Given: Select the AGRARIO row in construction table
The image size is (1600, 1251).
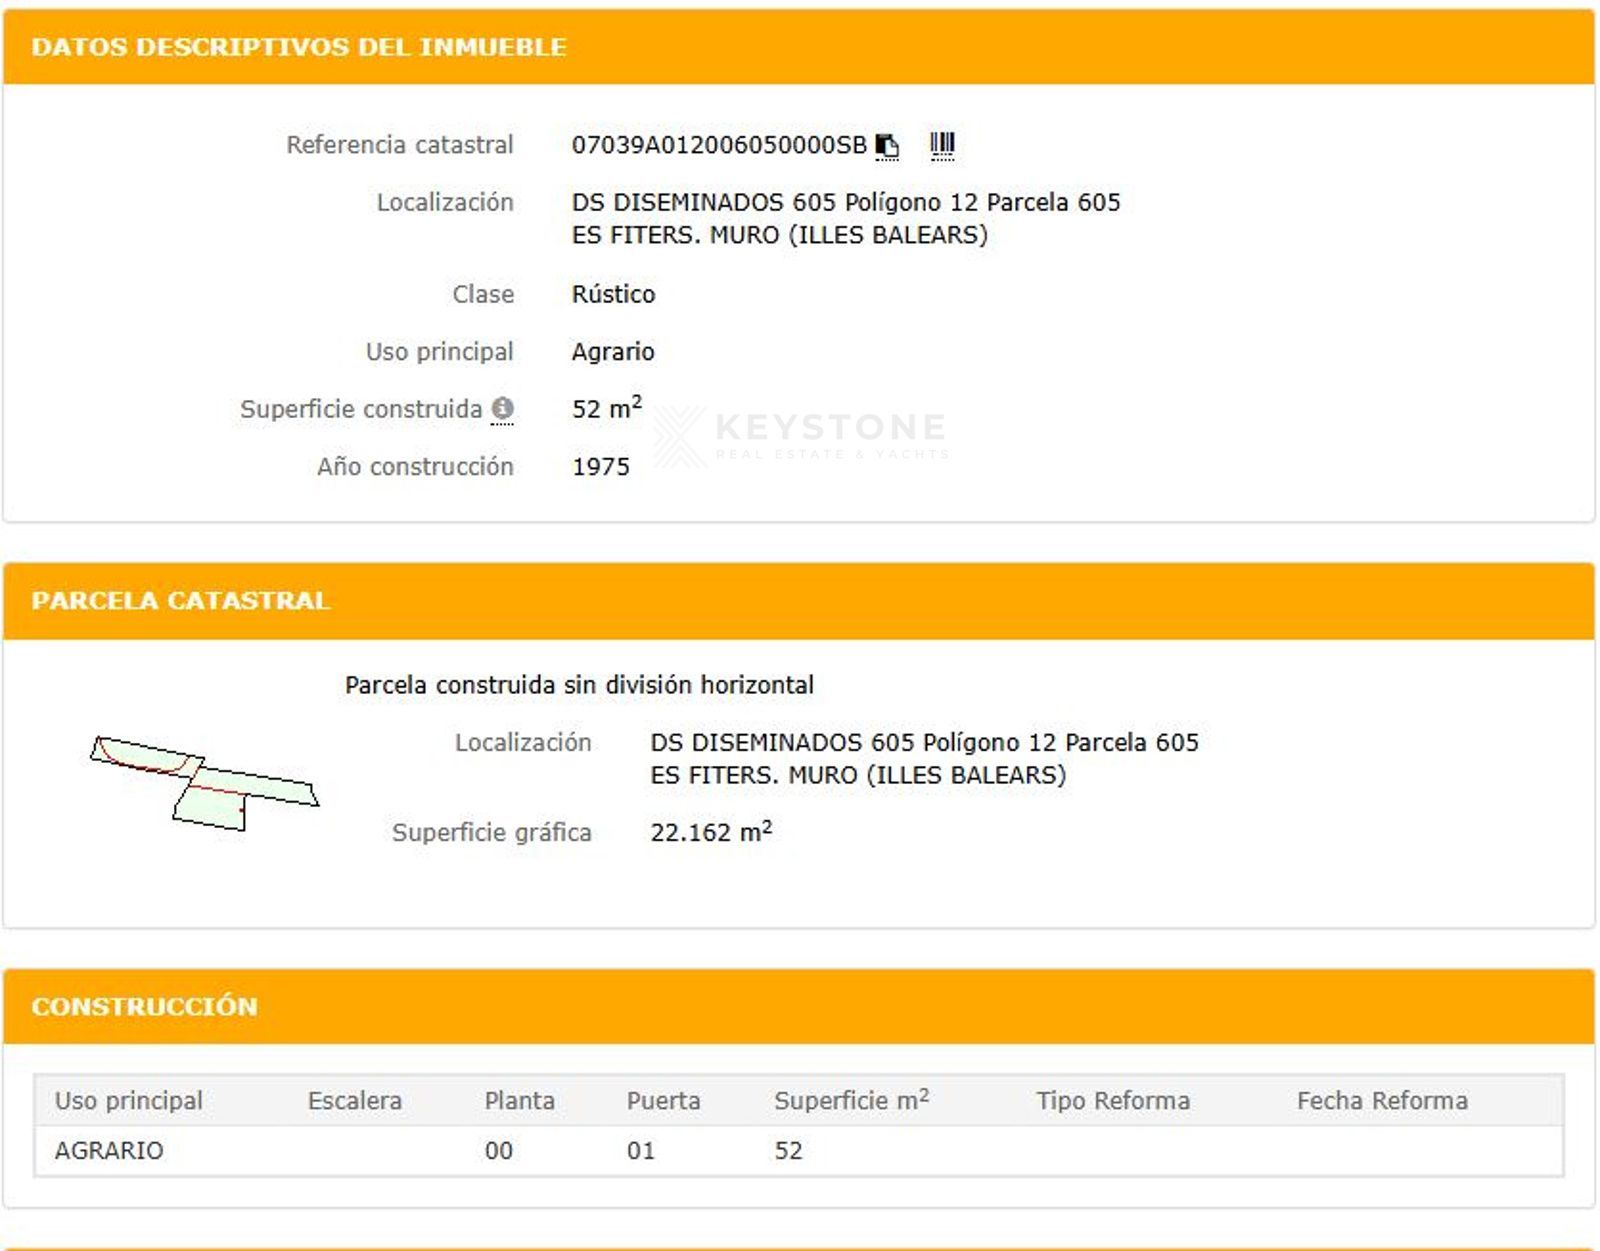Looking at the screenshot, I should coord(109,1150).
